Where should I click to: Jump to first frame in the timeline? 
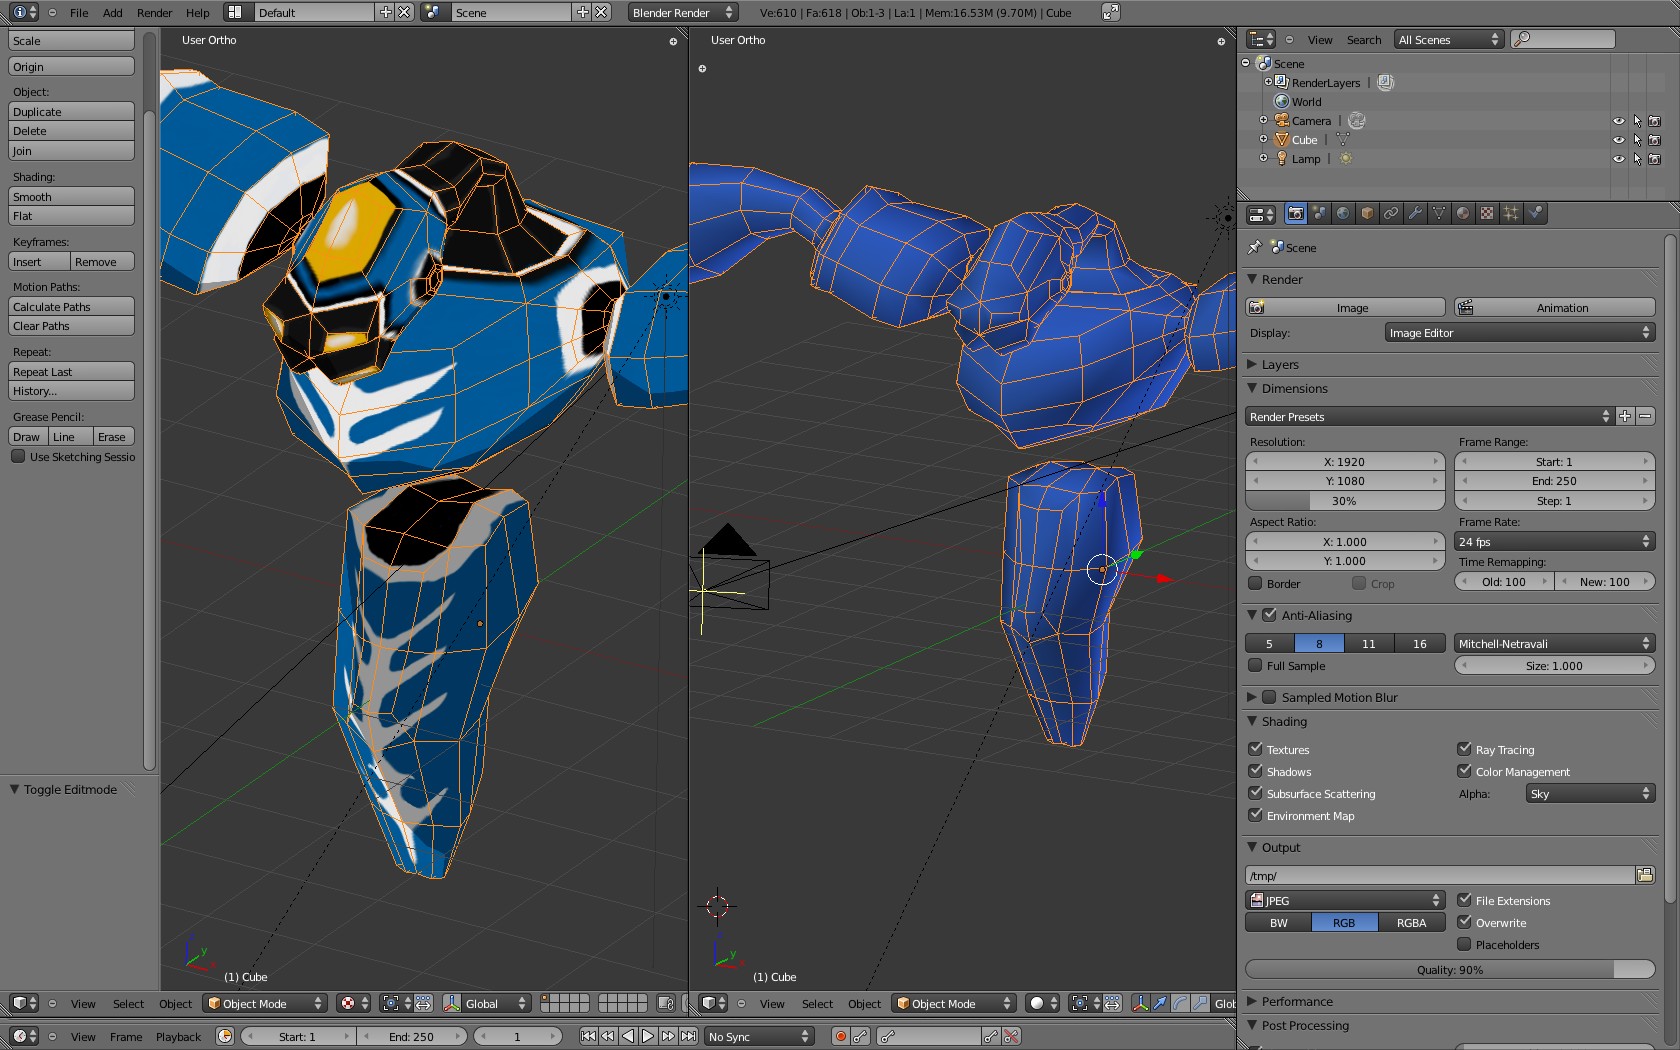pos(589,1037)
